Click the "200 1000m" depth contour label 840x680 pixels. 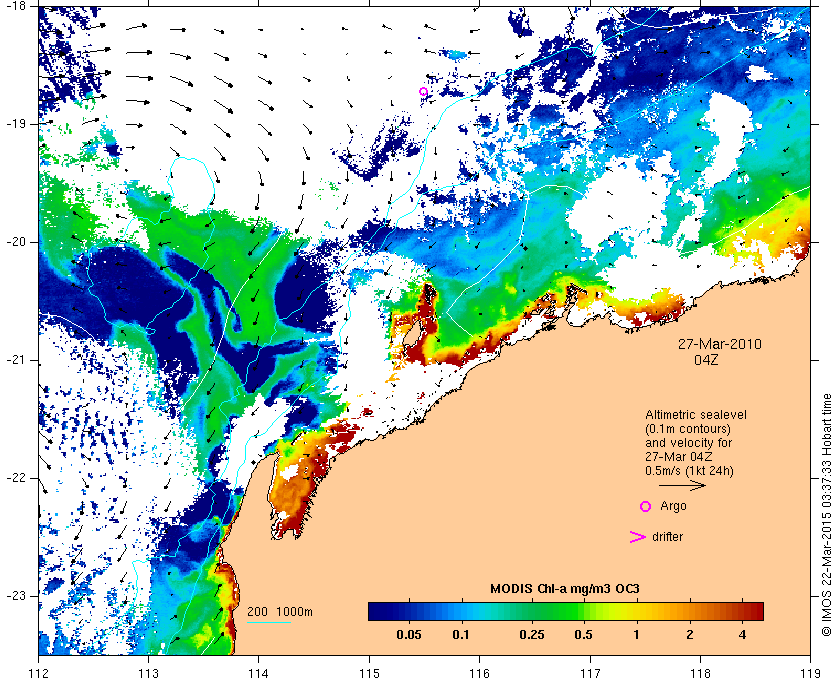(280, 612)
